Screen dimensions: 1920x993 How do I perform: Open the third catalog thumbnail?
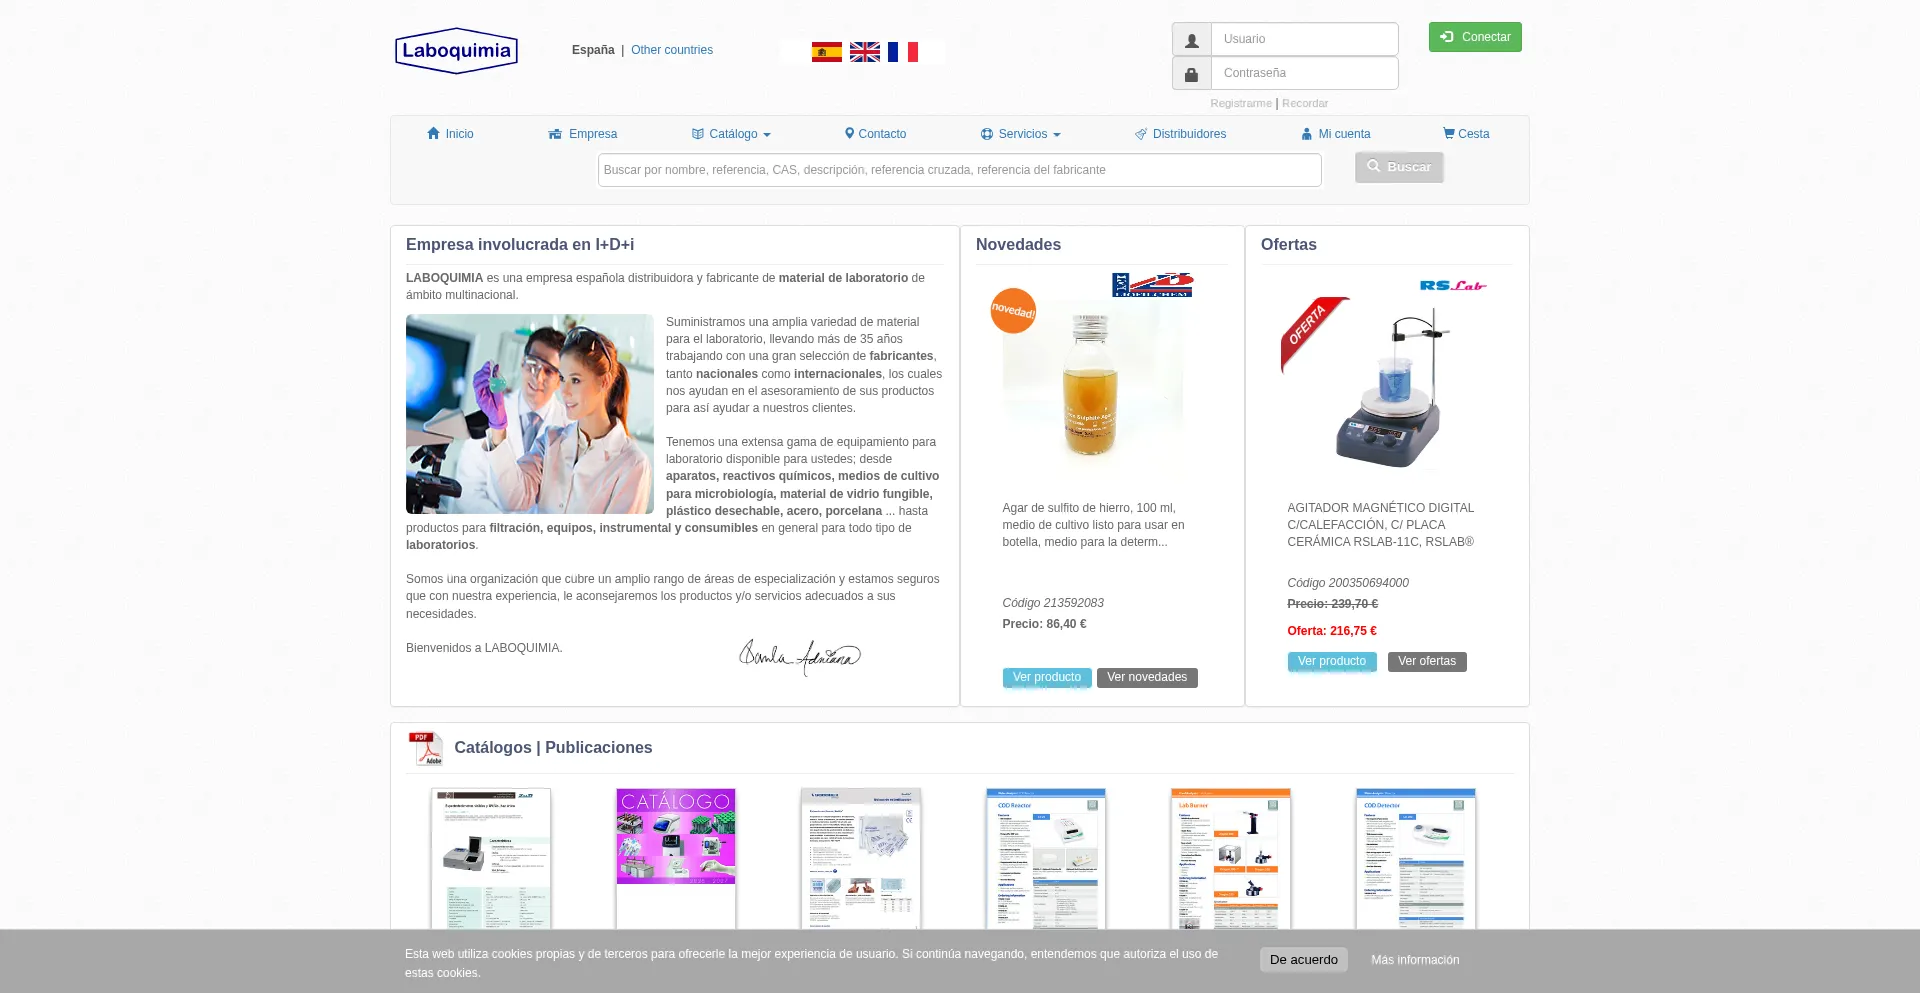click(861, 858)
